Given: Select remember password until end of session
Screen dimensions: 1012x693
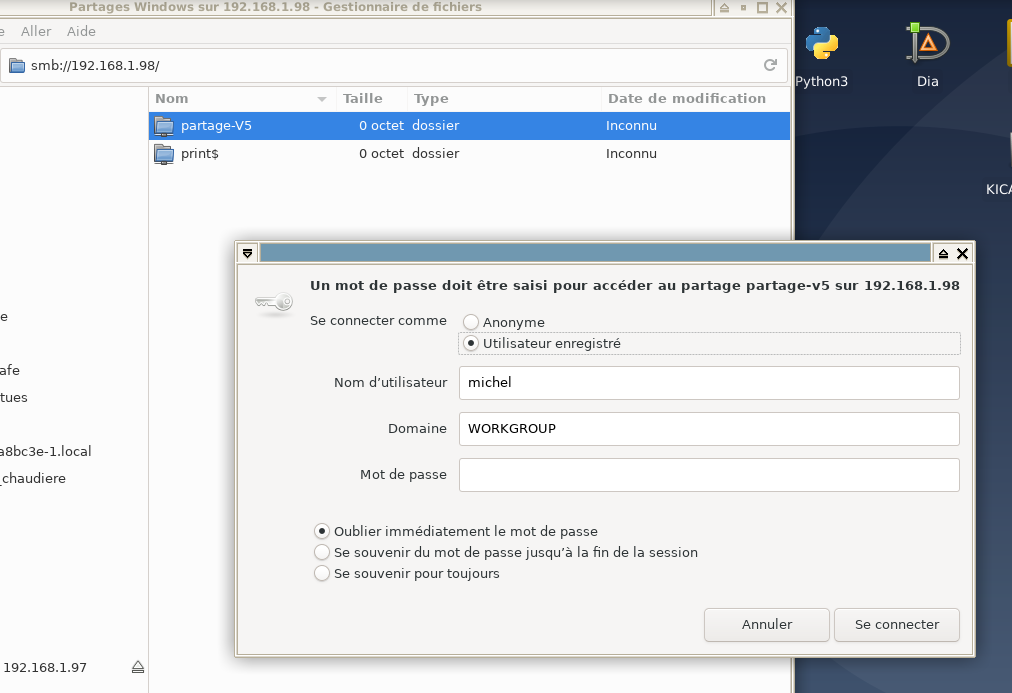Looking at the screenshot, I should pos(322,552).
